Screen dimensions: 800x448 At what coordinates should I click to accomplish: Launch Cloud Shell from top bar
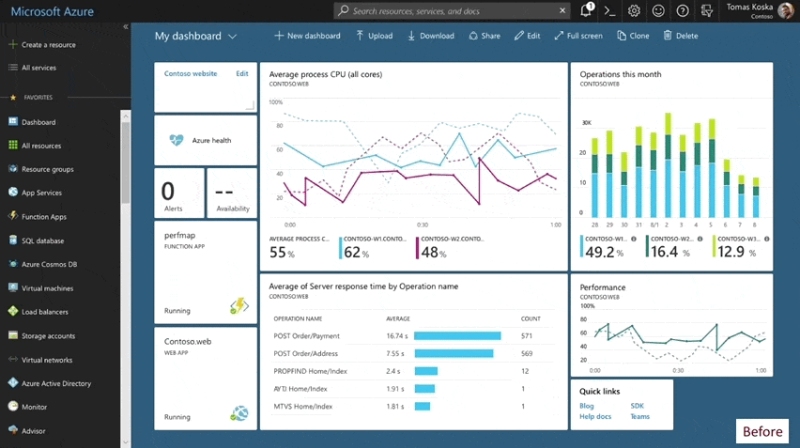610,11
